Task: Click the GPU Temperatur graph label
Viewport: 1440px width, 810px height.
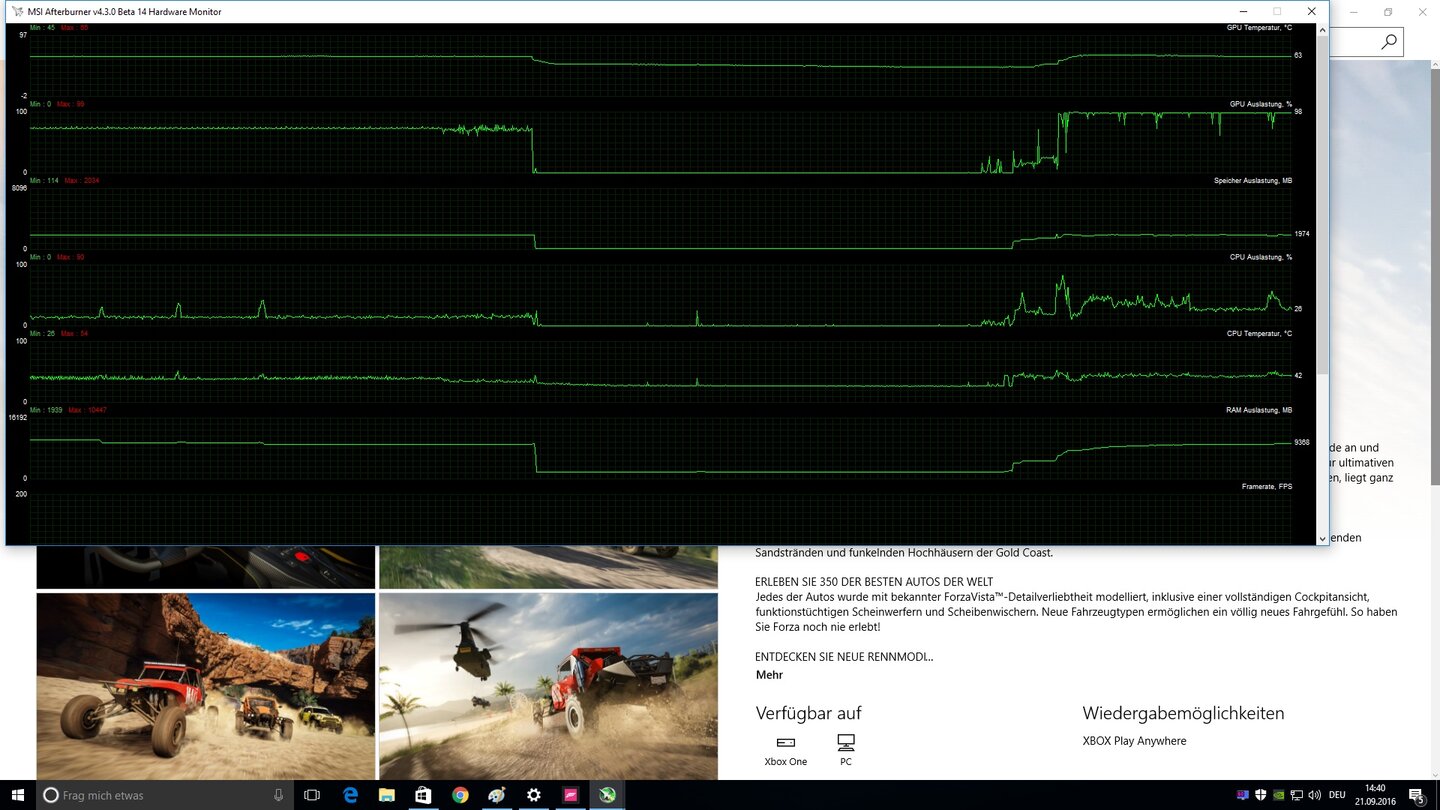Action: (x=1259, y=28)
